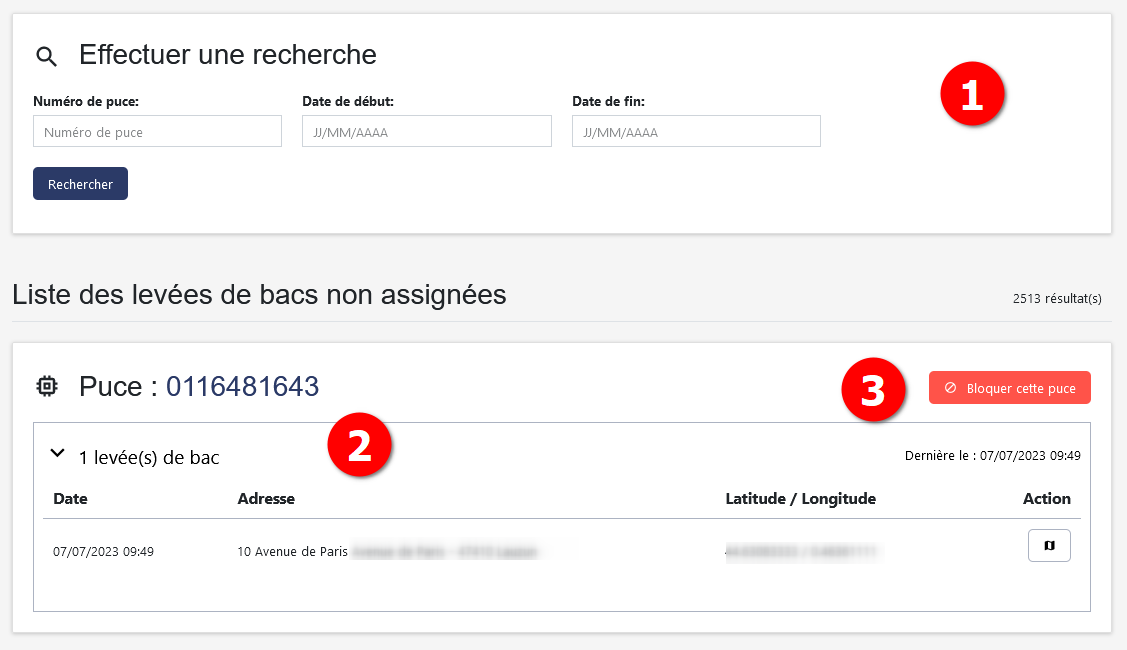Screen dimensions: 1127x650
Task: Select the Date column header
Action: click(x=70, y=498)
